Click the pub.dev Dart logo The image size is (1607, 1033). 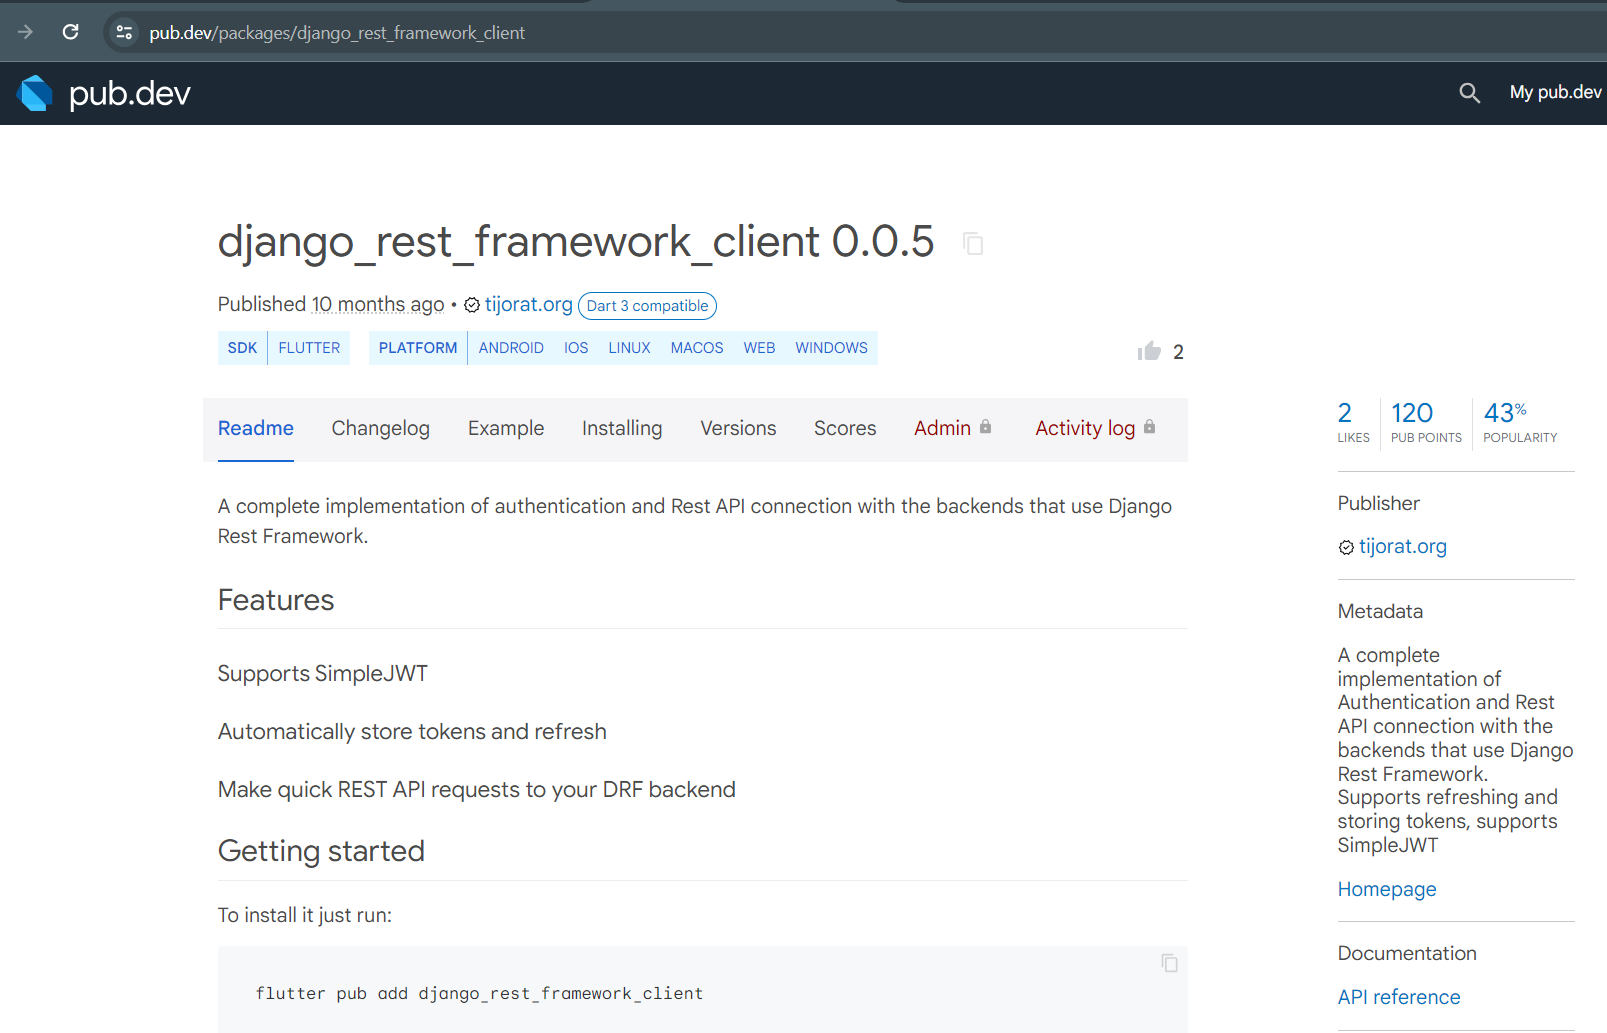(x=35, y=93)
